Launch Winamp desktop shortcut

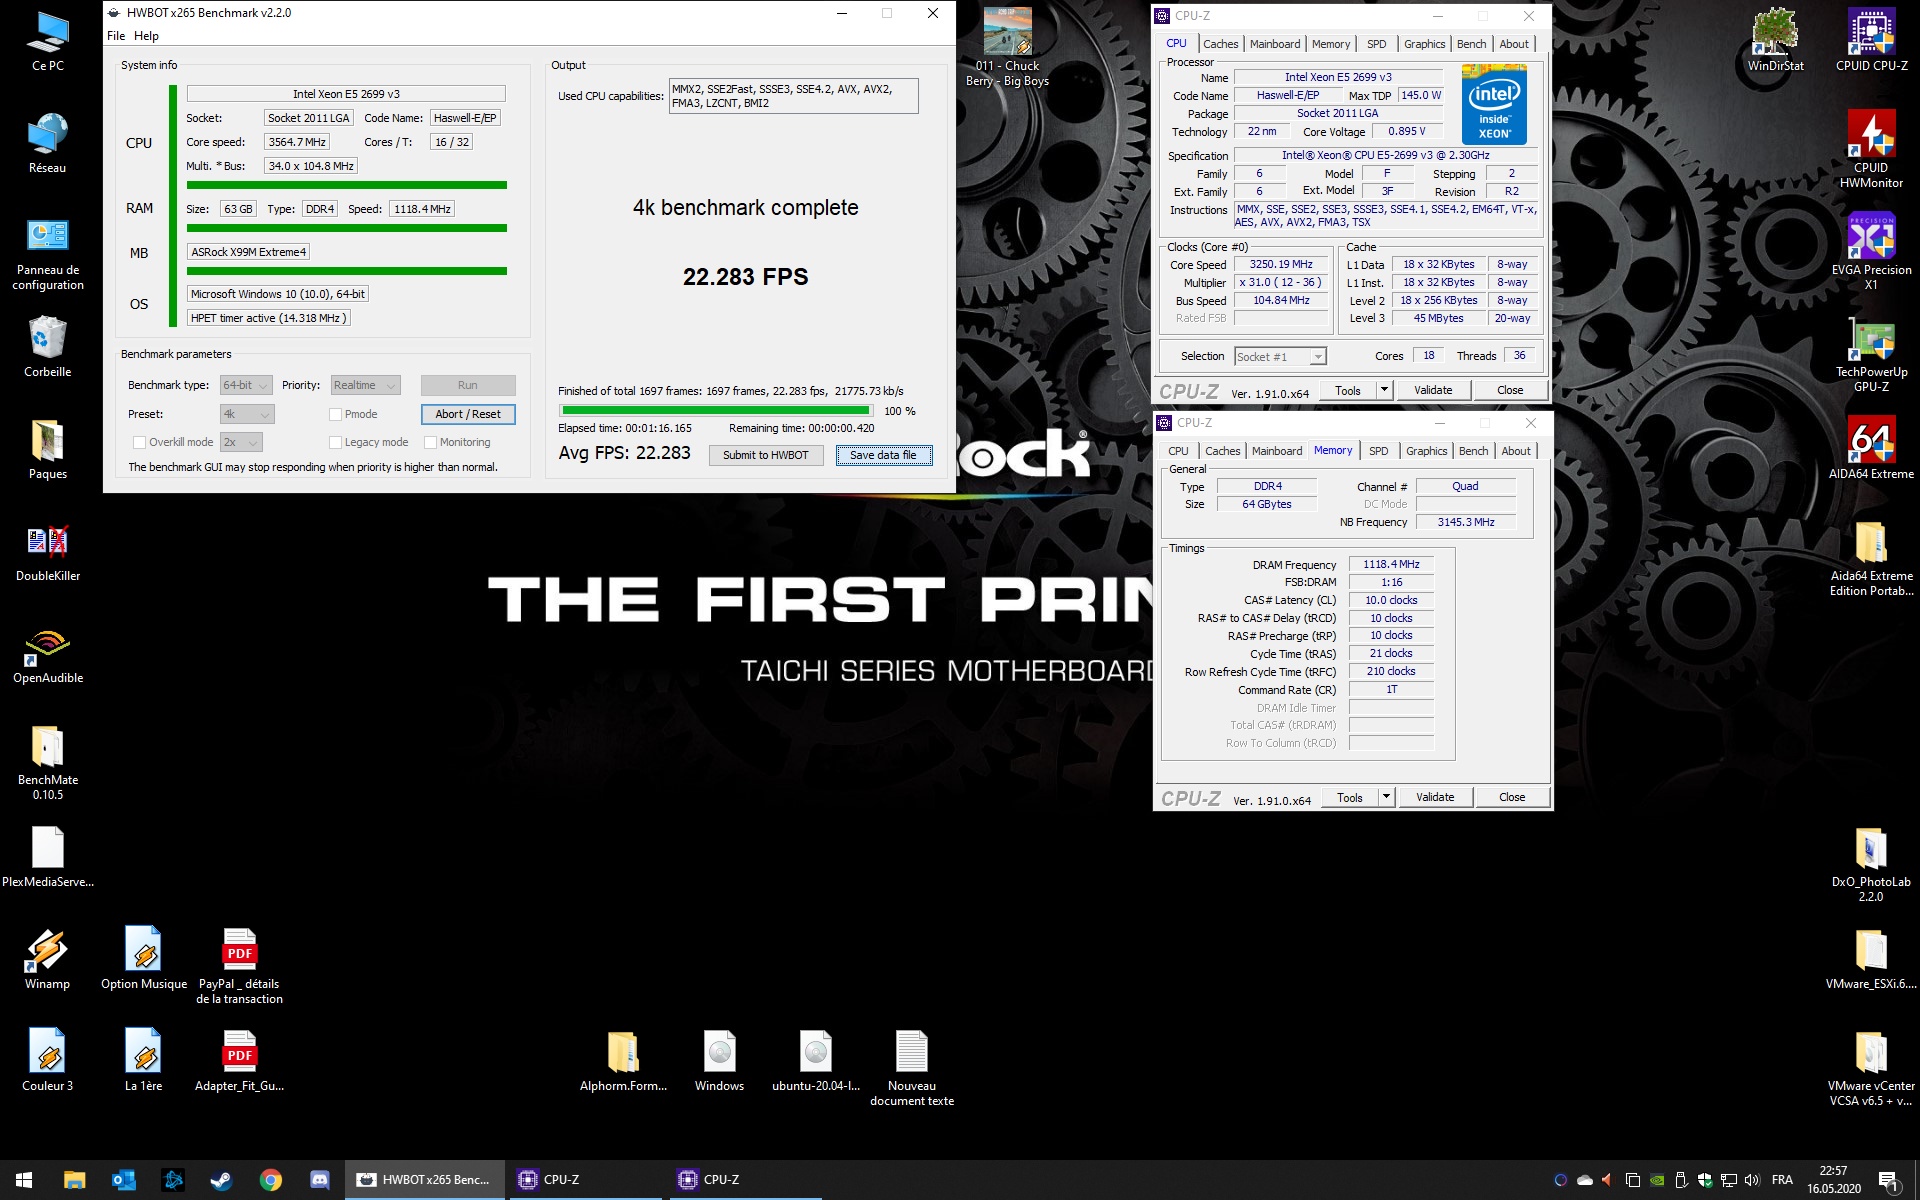(x=47, y=960)
